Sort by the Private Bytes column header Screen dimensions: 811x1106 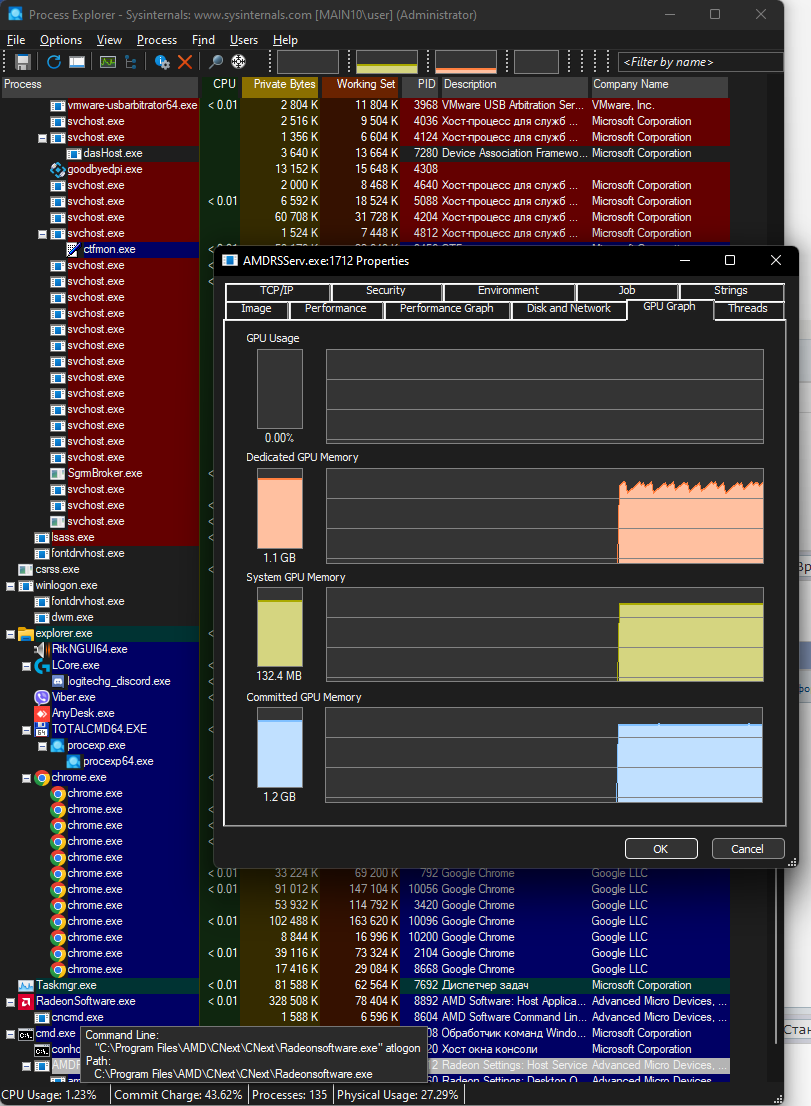pyautogui.click(x=281, y=85)
